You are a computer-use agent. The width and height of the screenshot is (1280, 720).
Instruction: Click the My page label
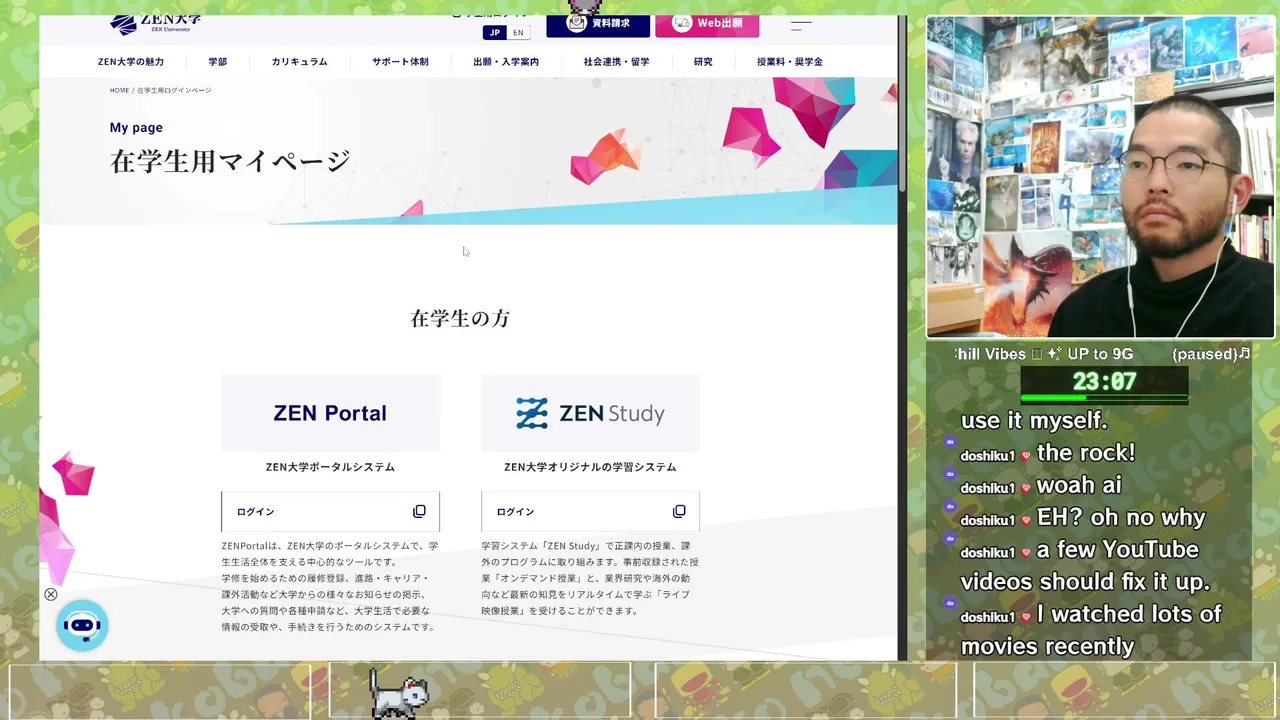pos(136,127)
